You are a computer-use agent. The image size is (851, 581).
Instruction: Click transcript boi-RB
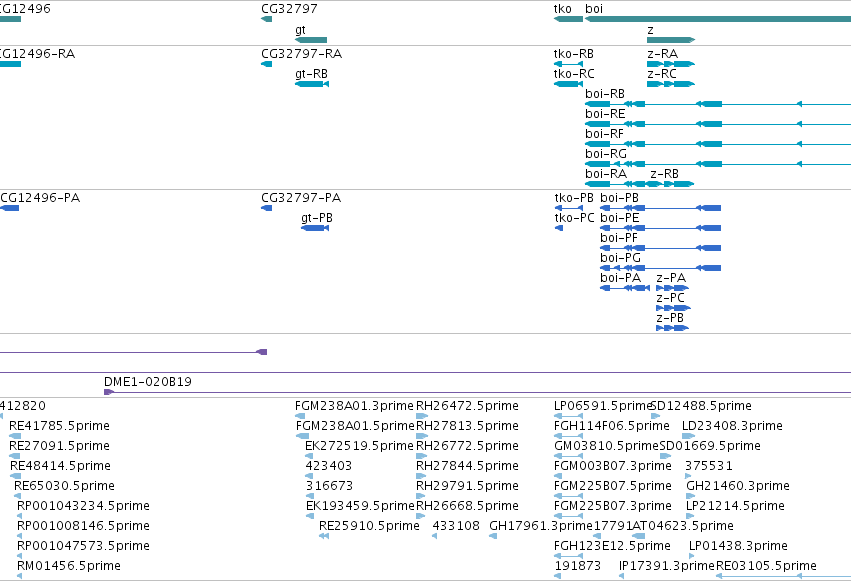718,104
